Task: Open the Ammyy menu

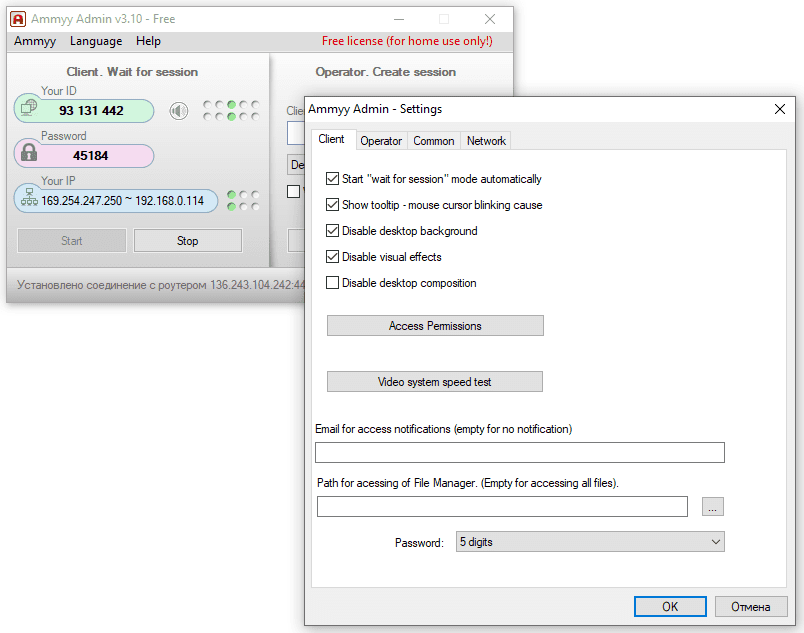Action: pyautogui.click(x=35, y=41)
